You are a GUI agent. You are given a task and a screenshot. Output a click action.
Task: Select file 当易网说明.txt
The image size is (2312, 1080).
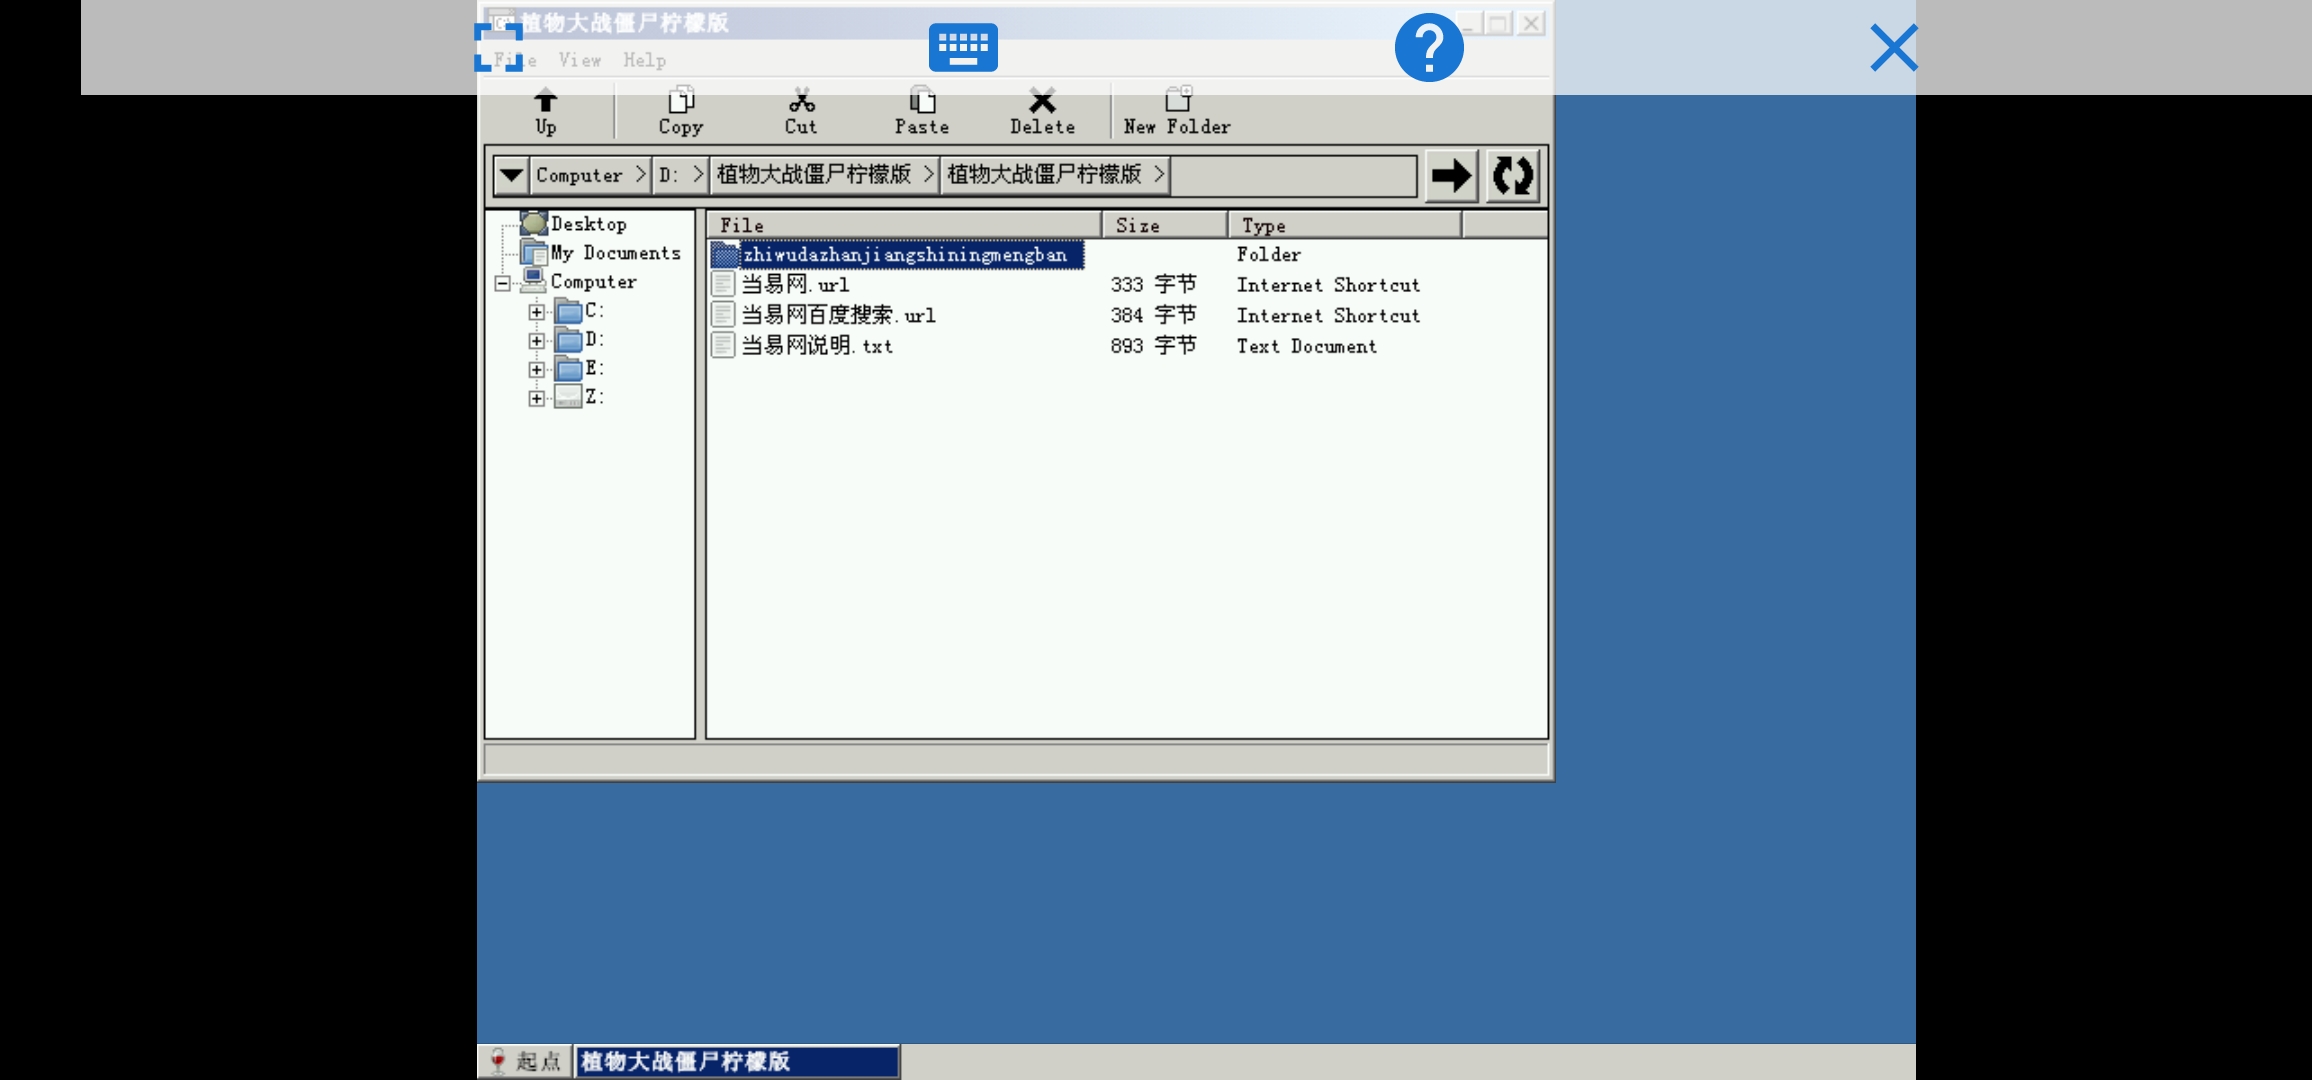[817, 346]
